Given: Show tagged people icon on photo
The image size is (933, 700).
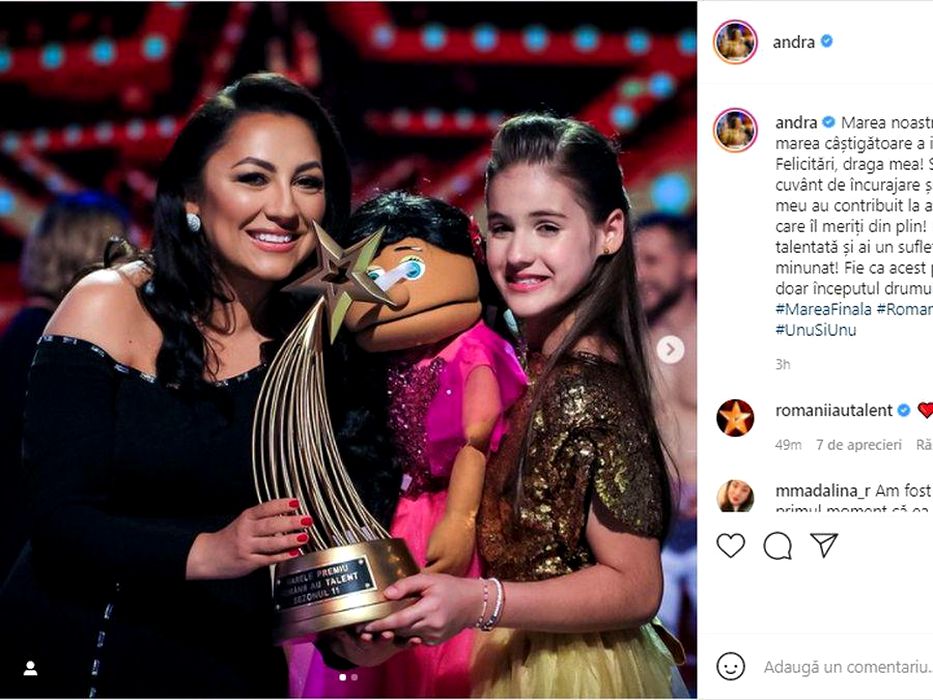Looking at the screenshot, I should [30, 668].
